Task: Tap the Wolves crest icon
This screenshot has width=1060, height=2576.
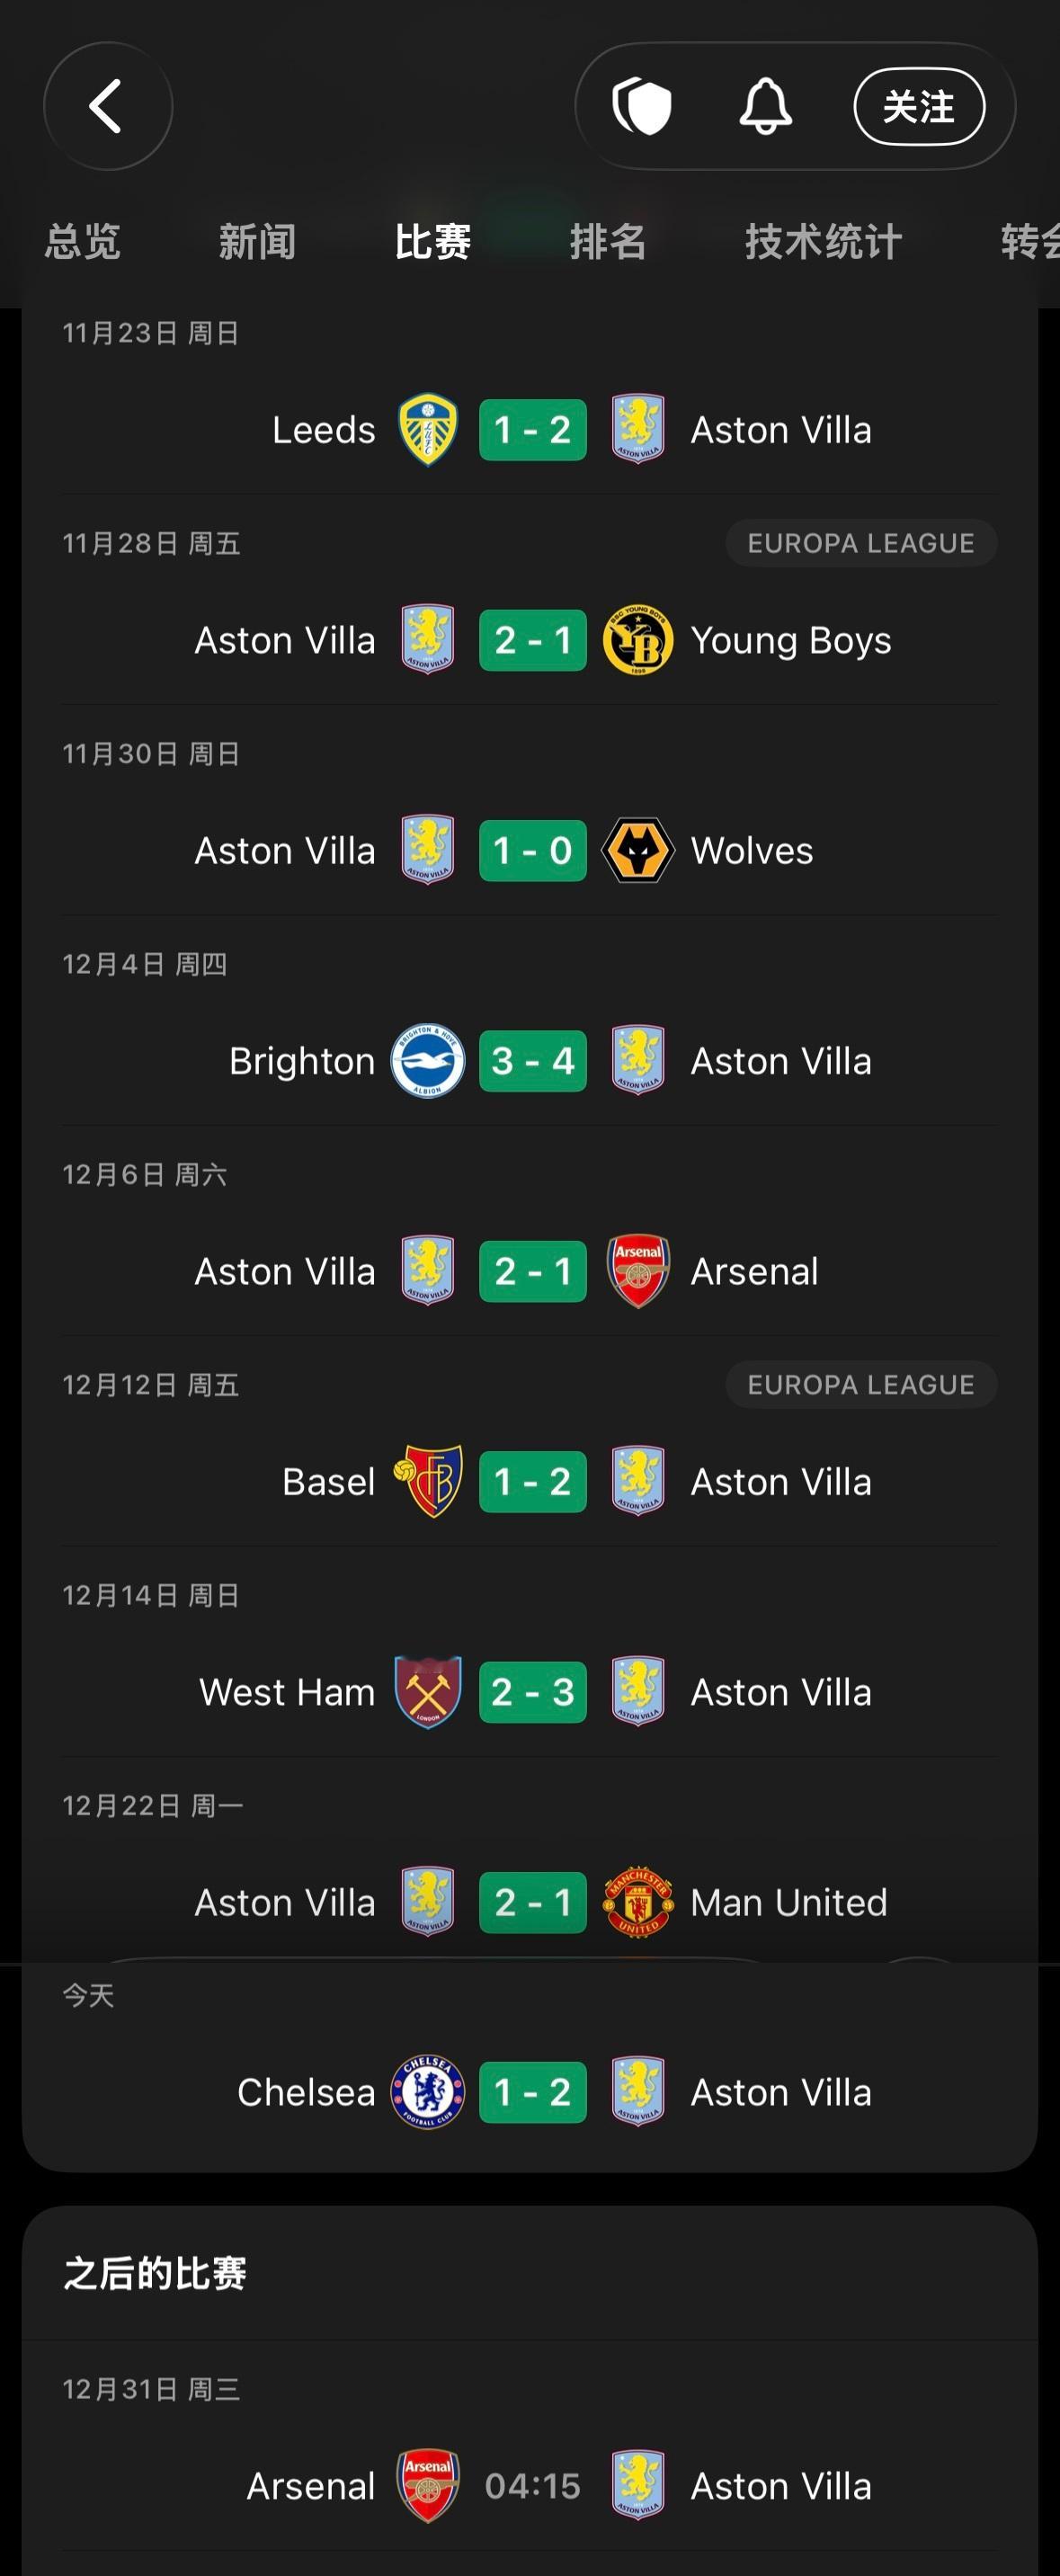Action: pos(638,850)
